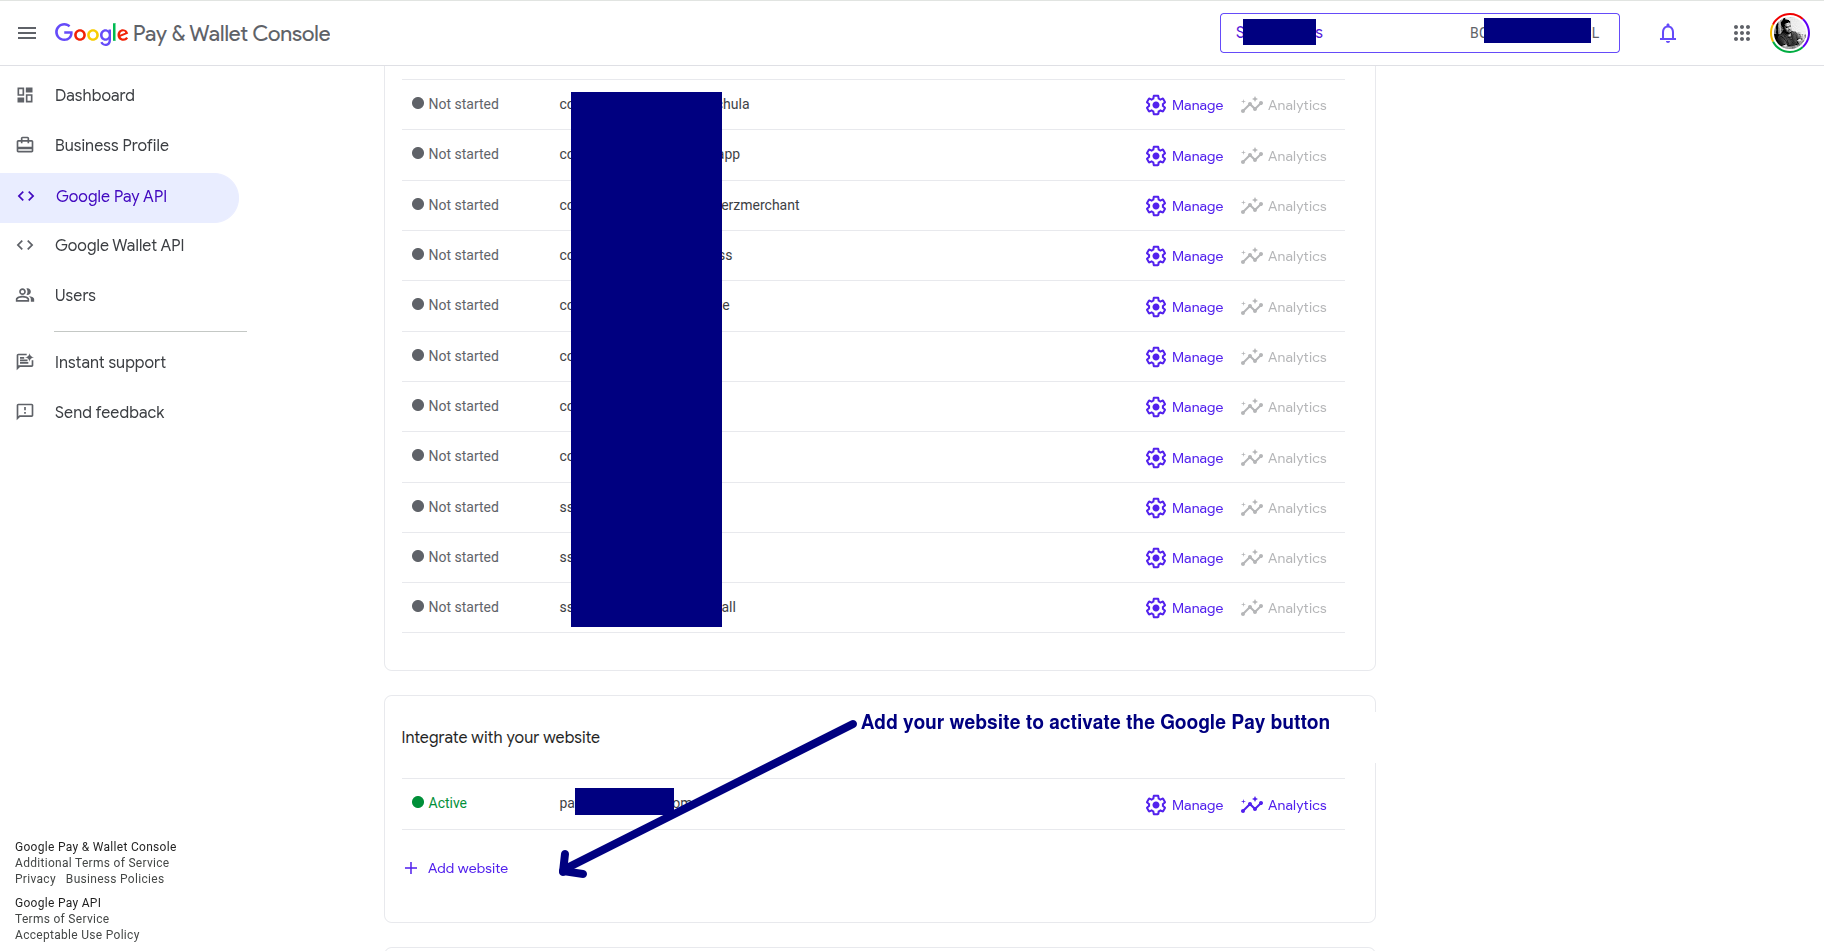Image resolution: width=1824 pixels, height=951 pixels.
Task: Open the Acceptable Use Policy link
Action: [77, 935]
